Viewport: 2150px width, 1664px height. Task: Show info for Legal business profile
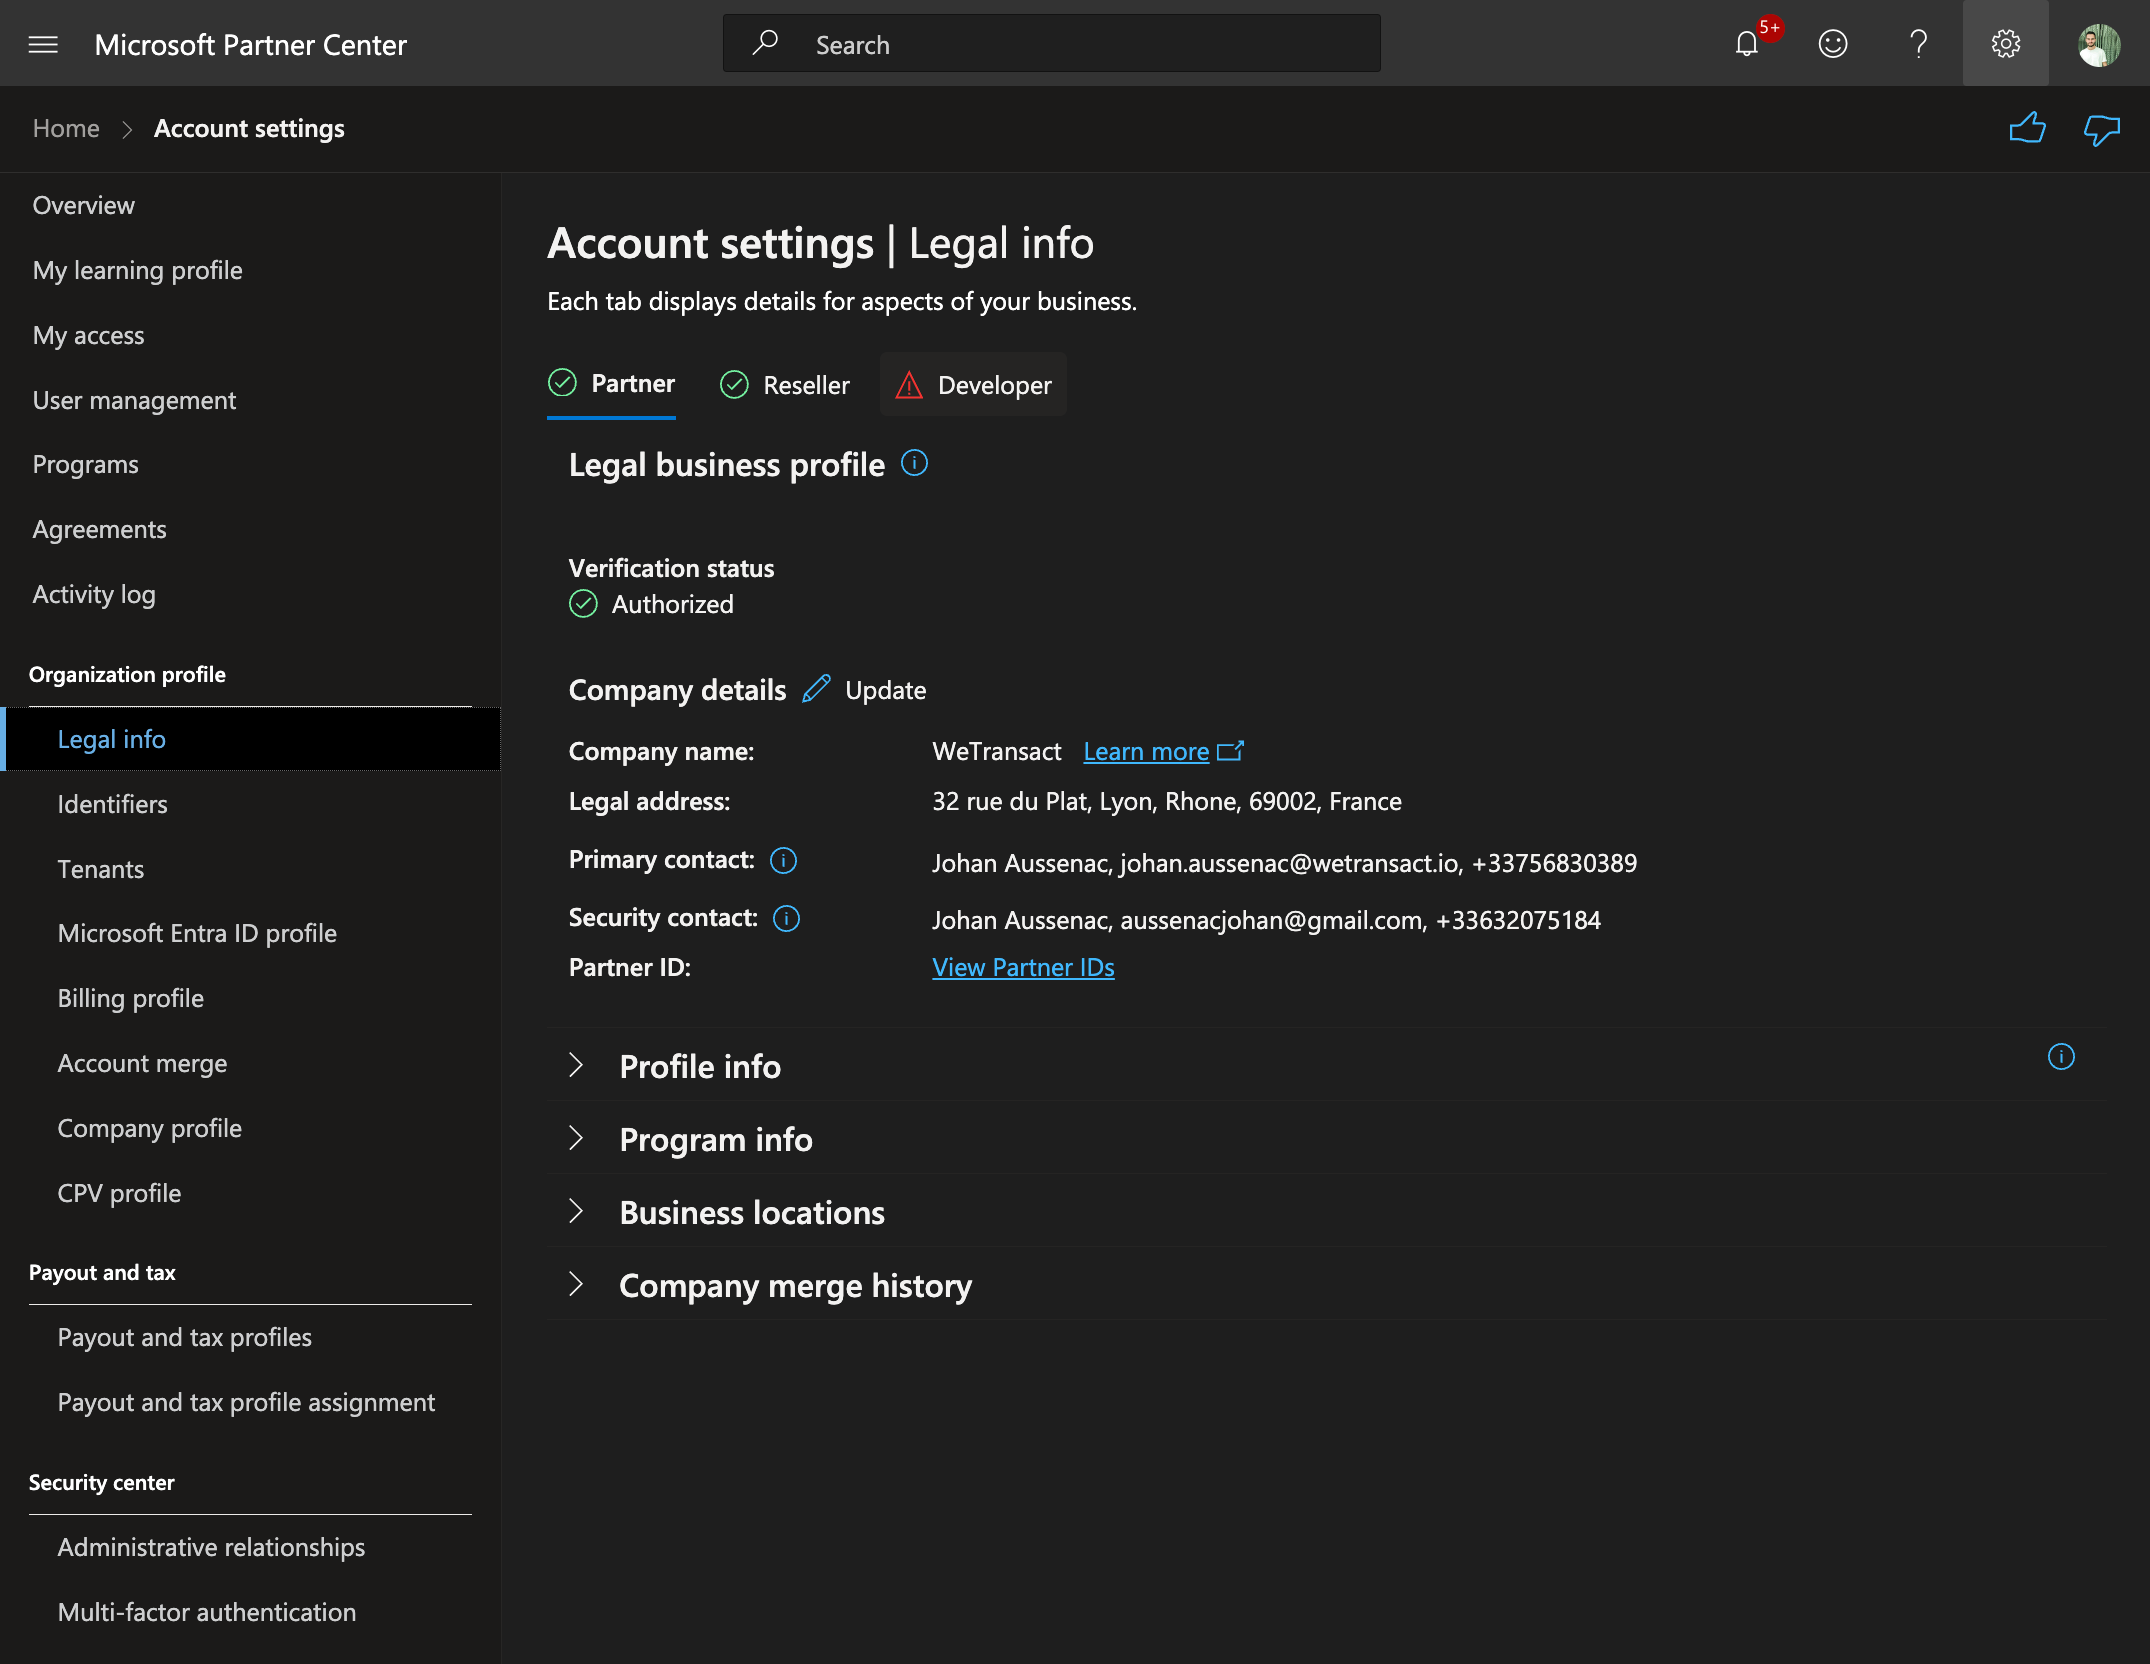click(914, 463)
